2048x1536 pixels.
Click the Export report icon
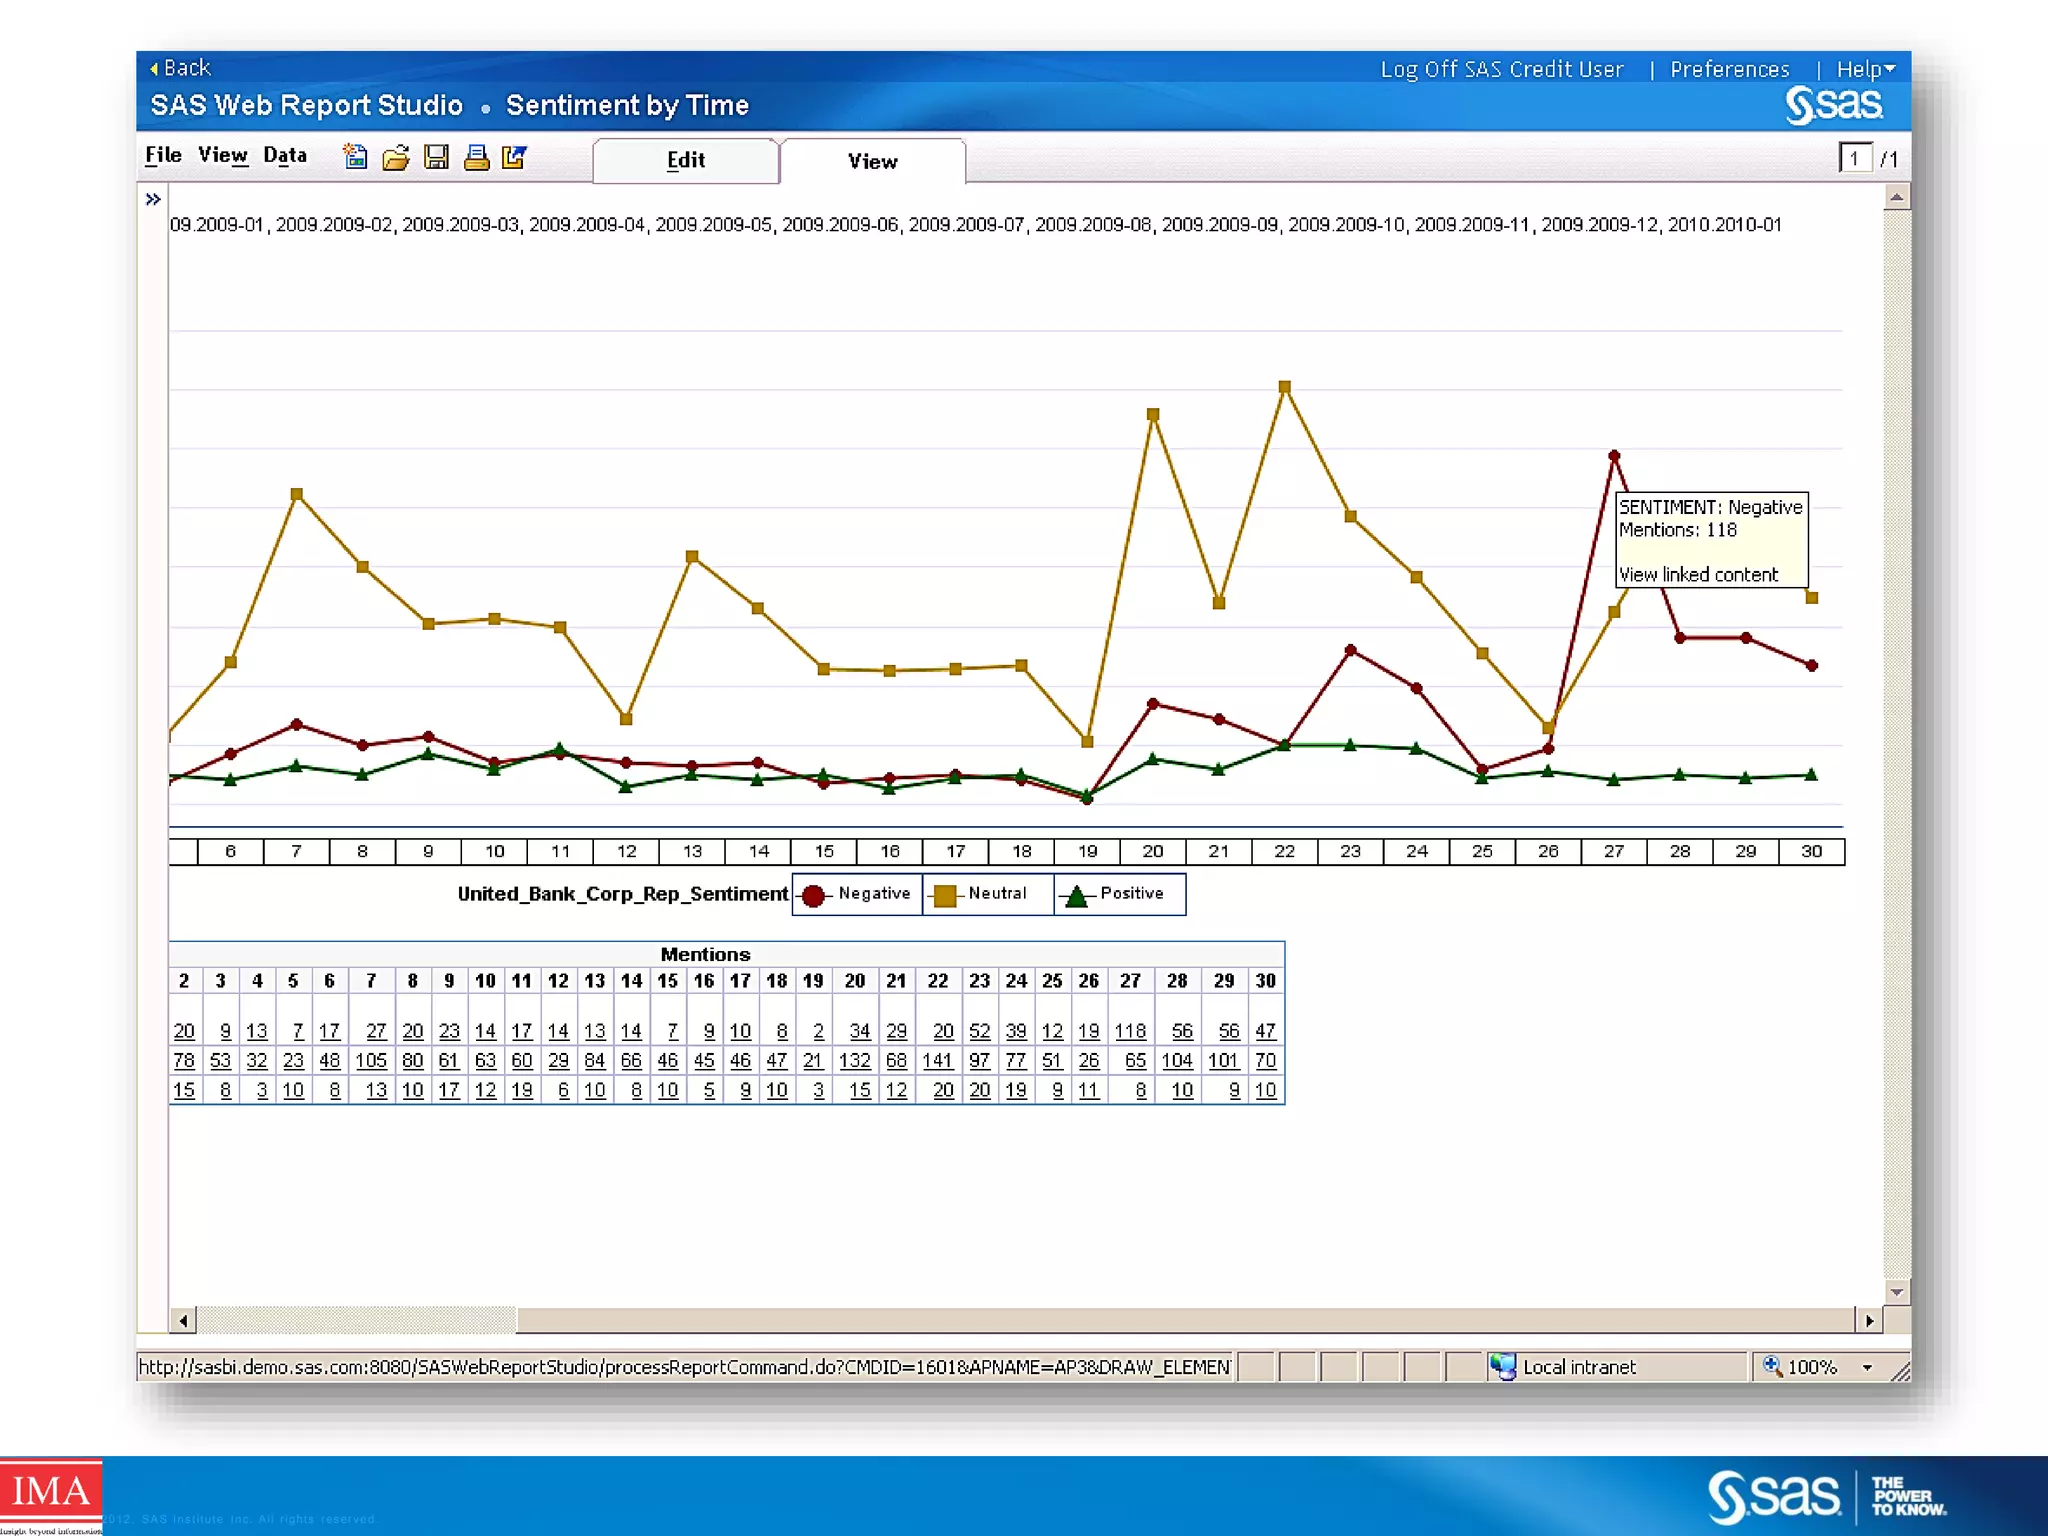tap(514, 157)
